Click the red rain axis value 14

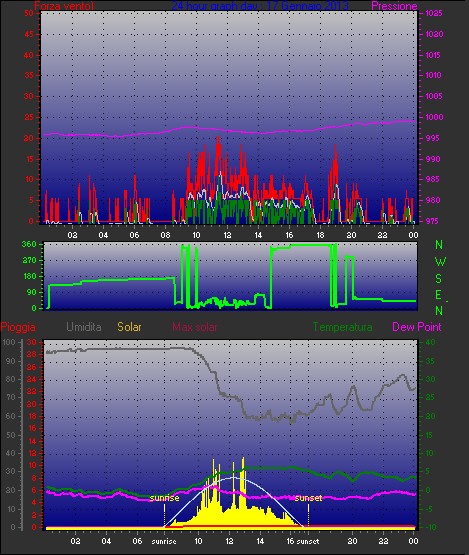[32, 441]
